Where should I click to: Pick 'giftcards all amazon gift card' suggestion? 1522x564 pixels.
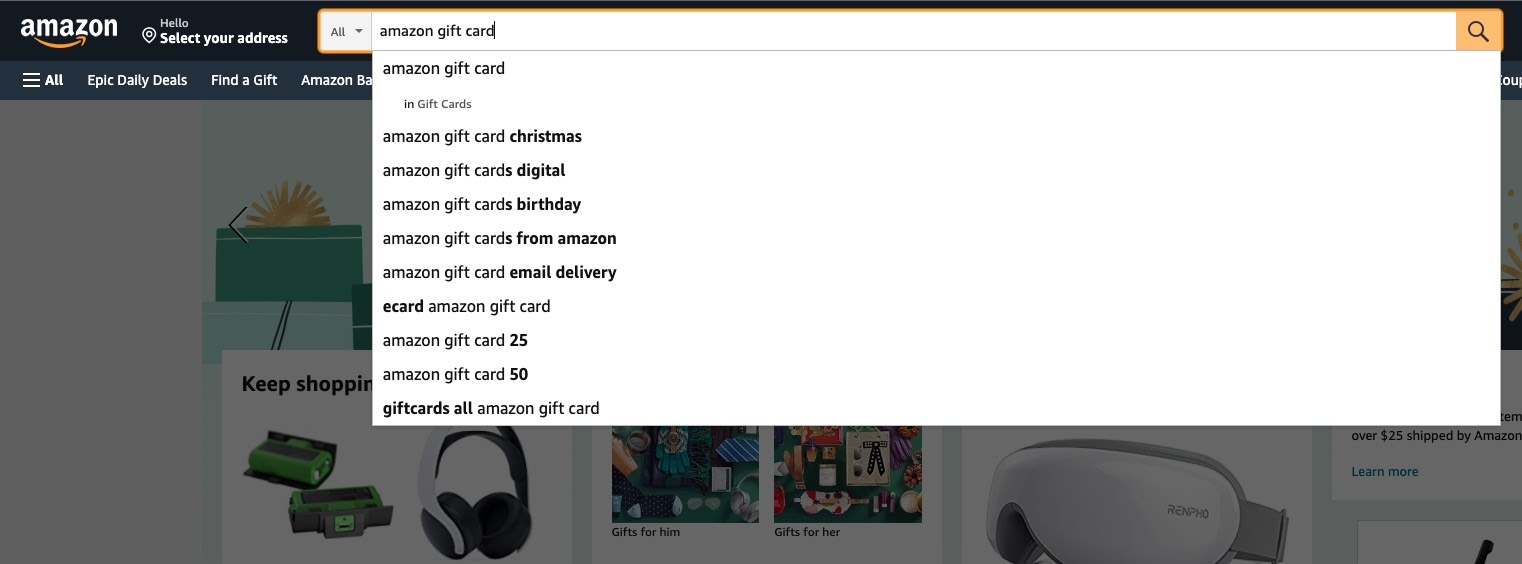[491, 408]
